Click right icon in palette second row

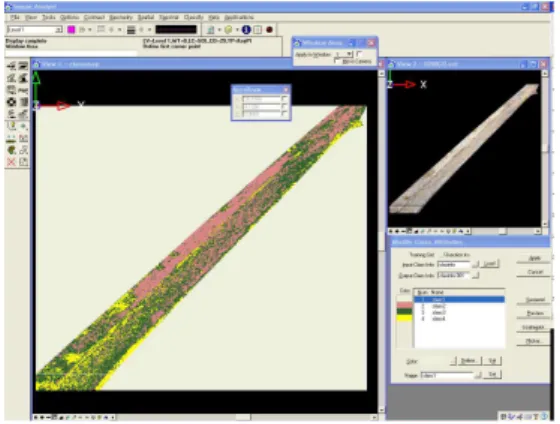(23, 78)
